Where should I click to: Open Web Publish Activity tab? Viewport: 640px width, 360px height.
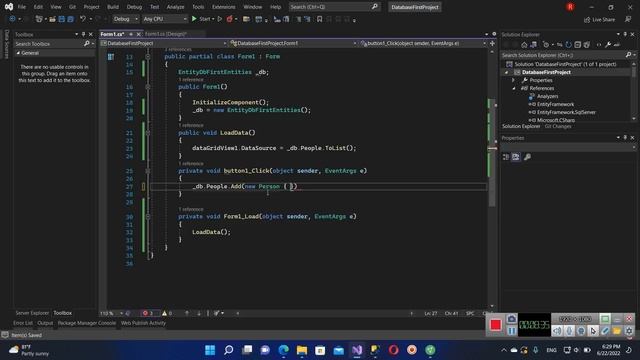(x=143, y=323)
